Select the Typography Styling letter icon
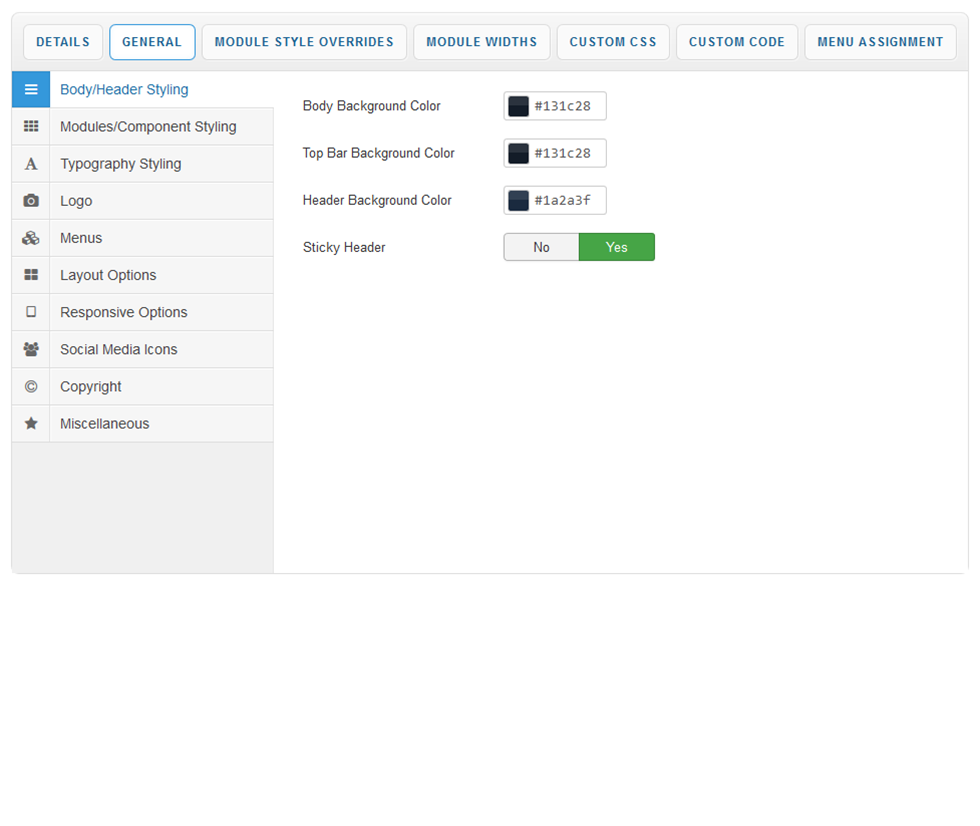The width and height of the screenshot is (980, 826). click(31, 164)
